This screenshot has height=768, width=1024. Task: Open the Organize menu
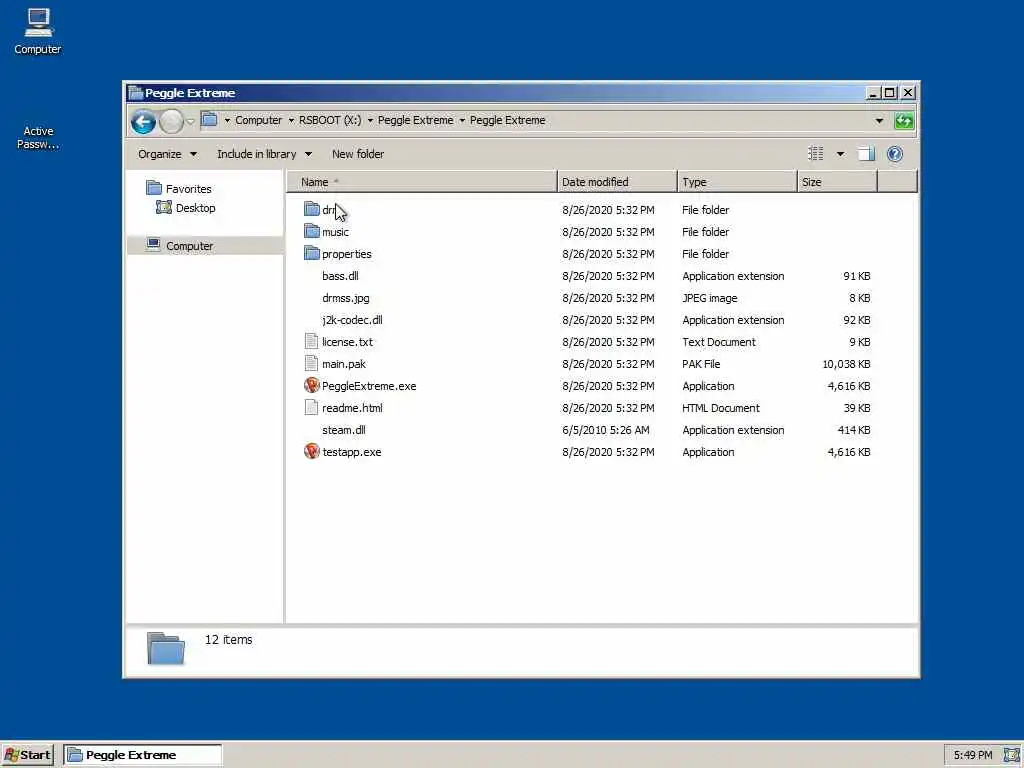coord(167,154)
